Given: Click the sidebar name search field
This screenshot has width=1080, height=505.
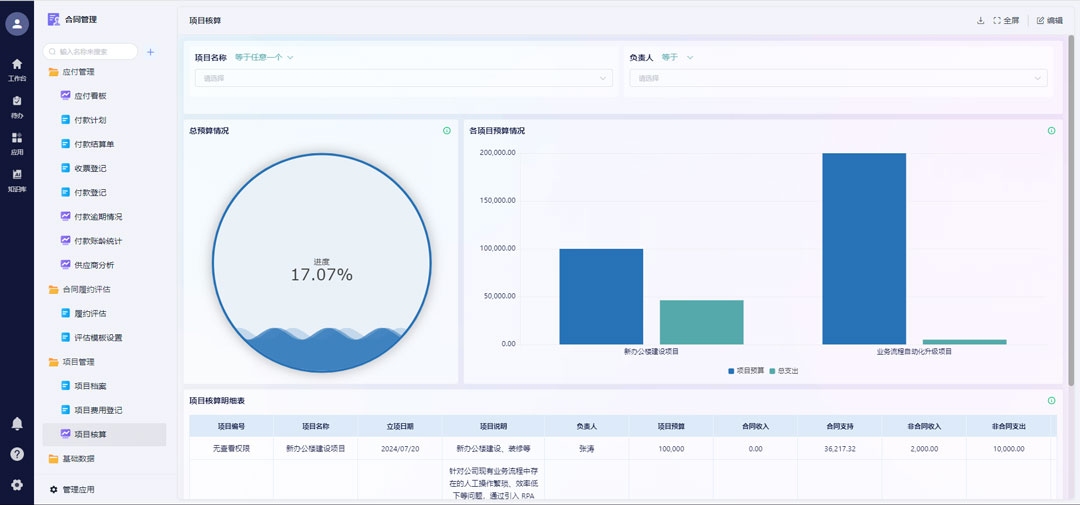Looking at the screenshot, I should pos(94,51).
